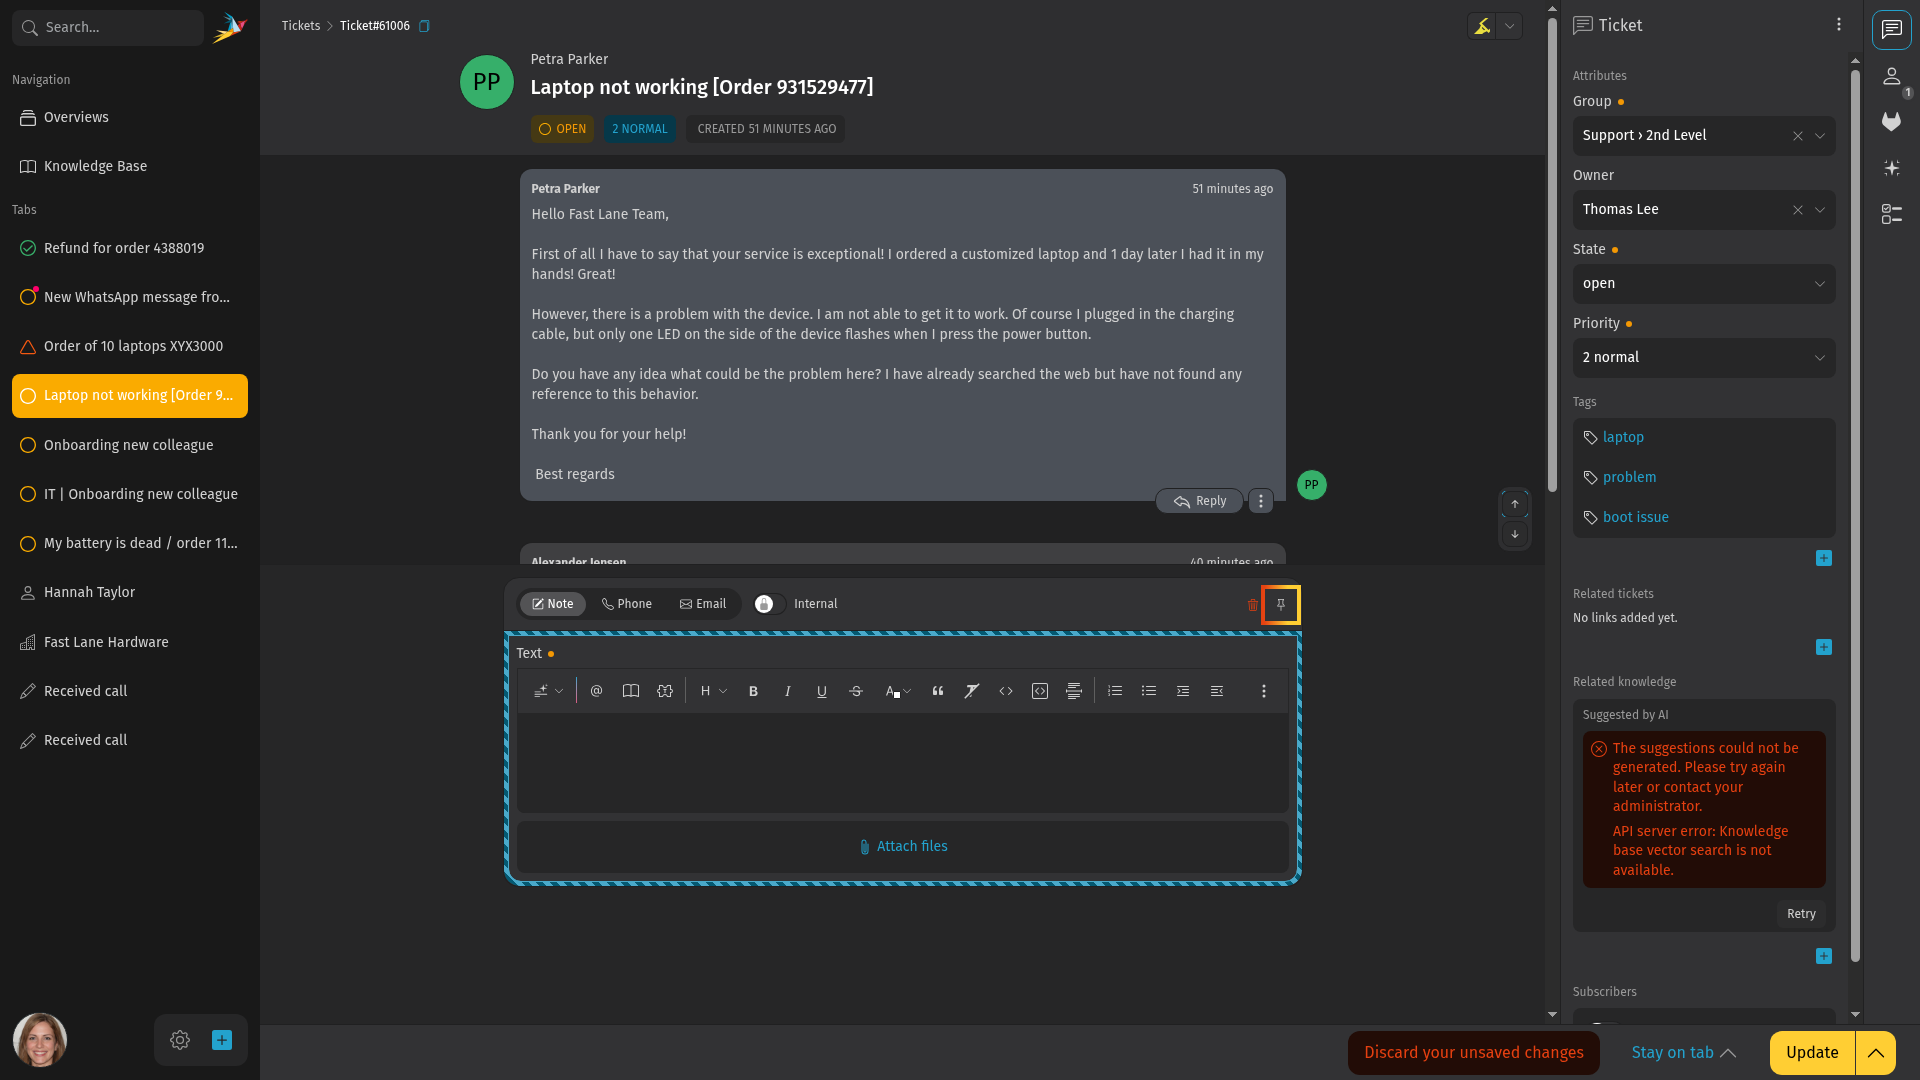Decrease indent of the text
Viewport: 1920px width, 1080px height.
(x=1217, y=691)
